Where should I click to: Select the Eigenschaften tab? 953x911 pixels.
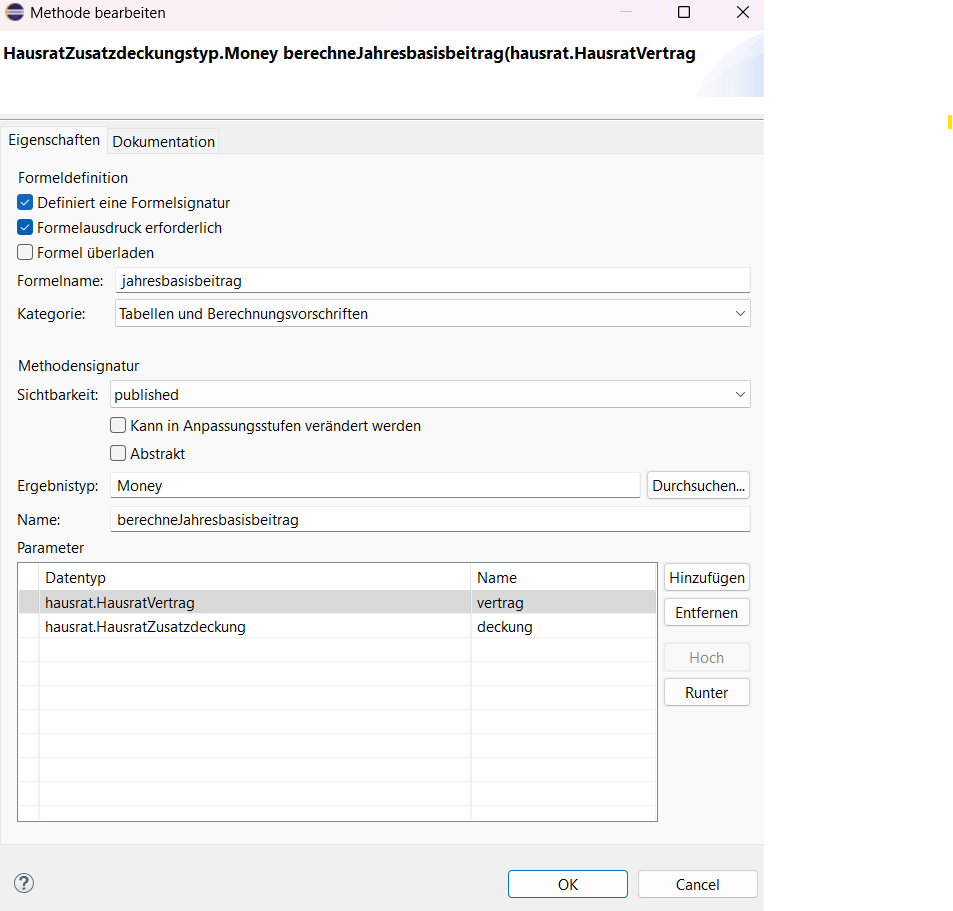[x=54, y=140]
